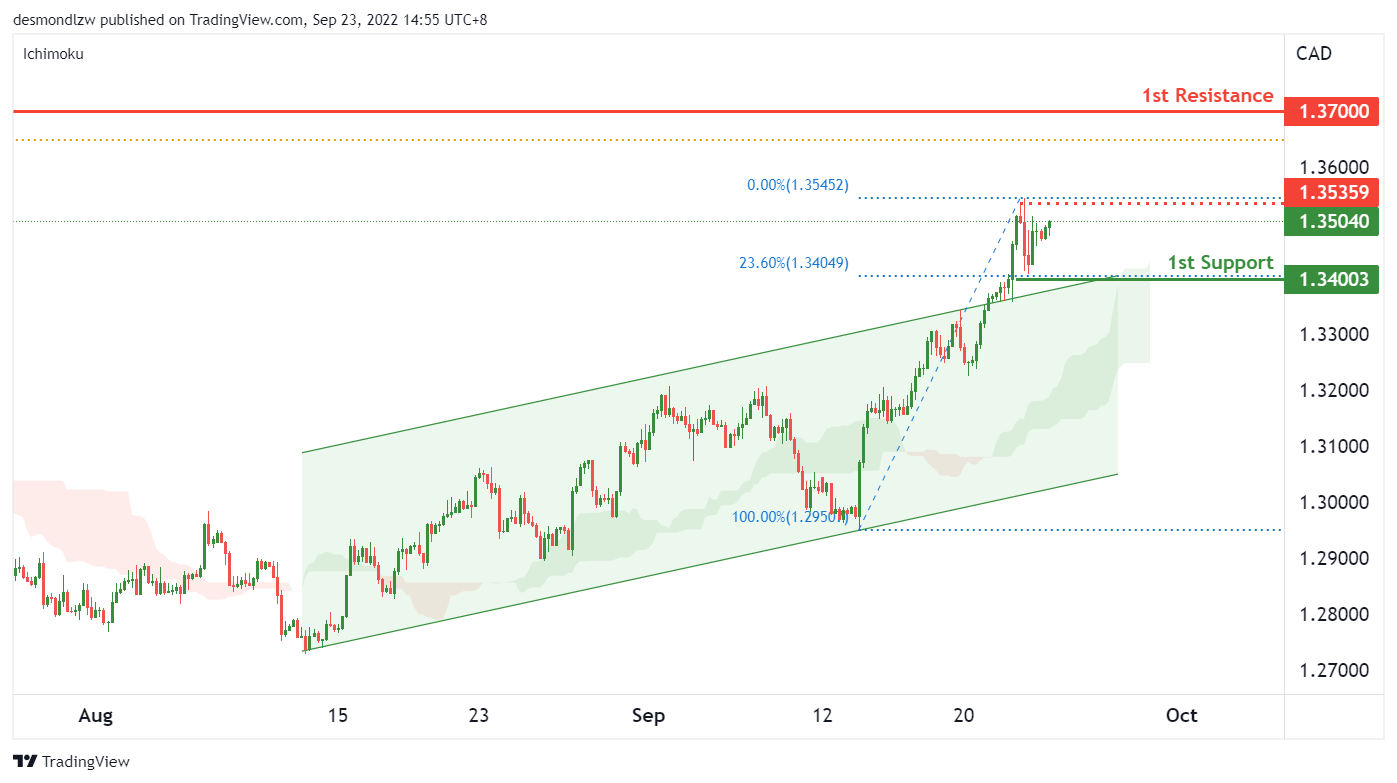The image size is (1397, 783).
Task: Select the orange dotted horizontal line
Action: [x=600, y=140]
